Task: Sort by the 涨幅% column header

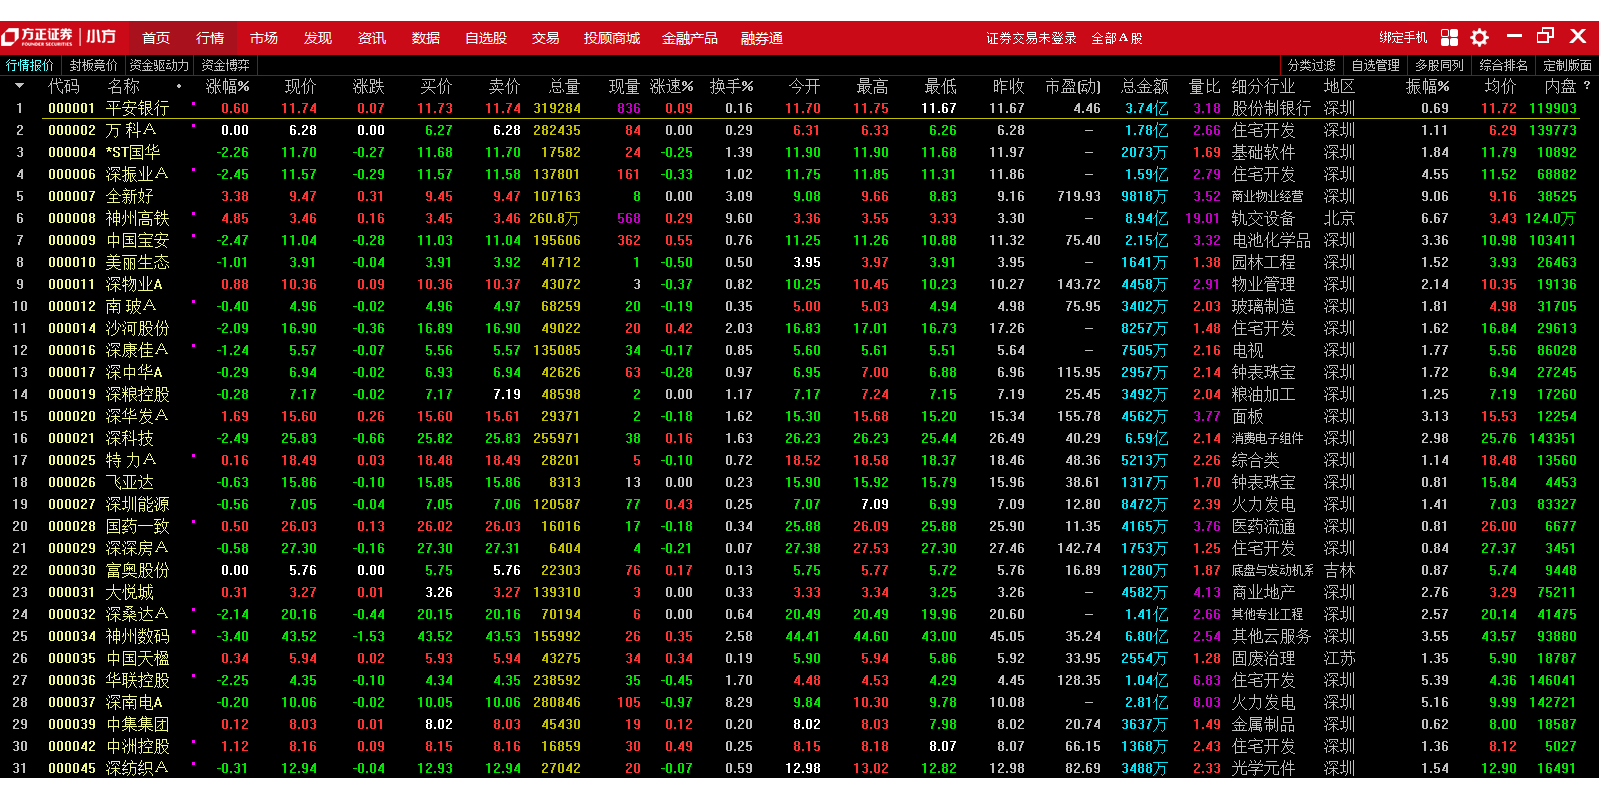Action: tap(227, 87)
